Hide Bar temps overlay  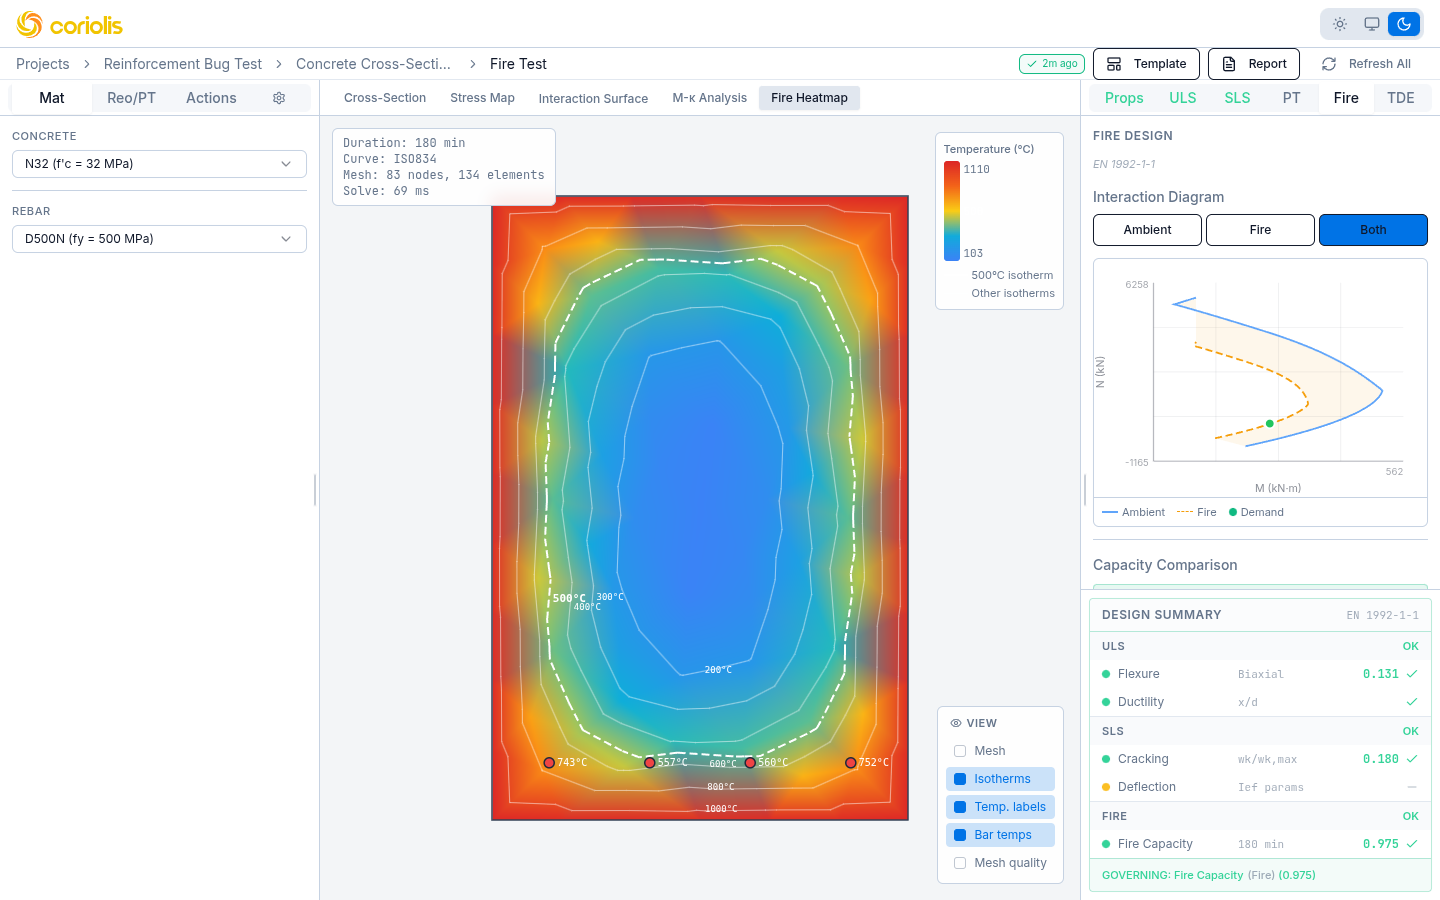(1000, 835)
